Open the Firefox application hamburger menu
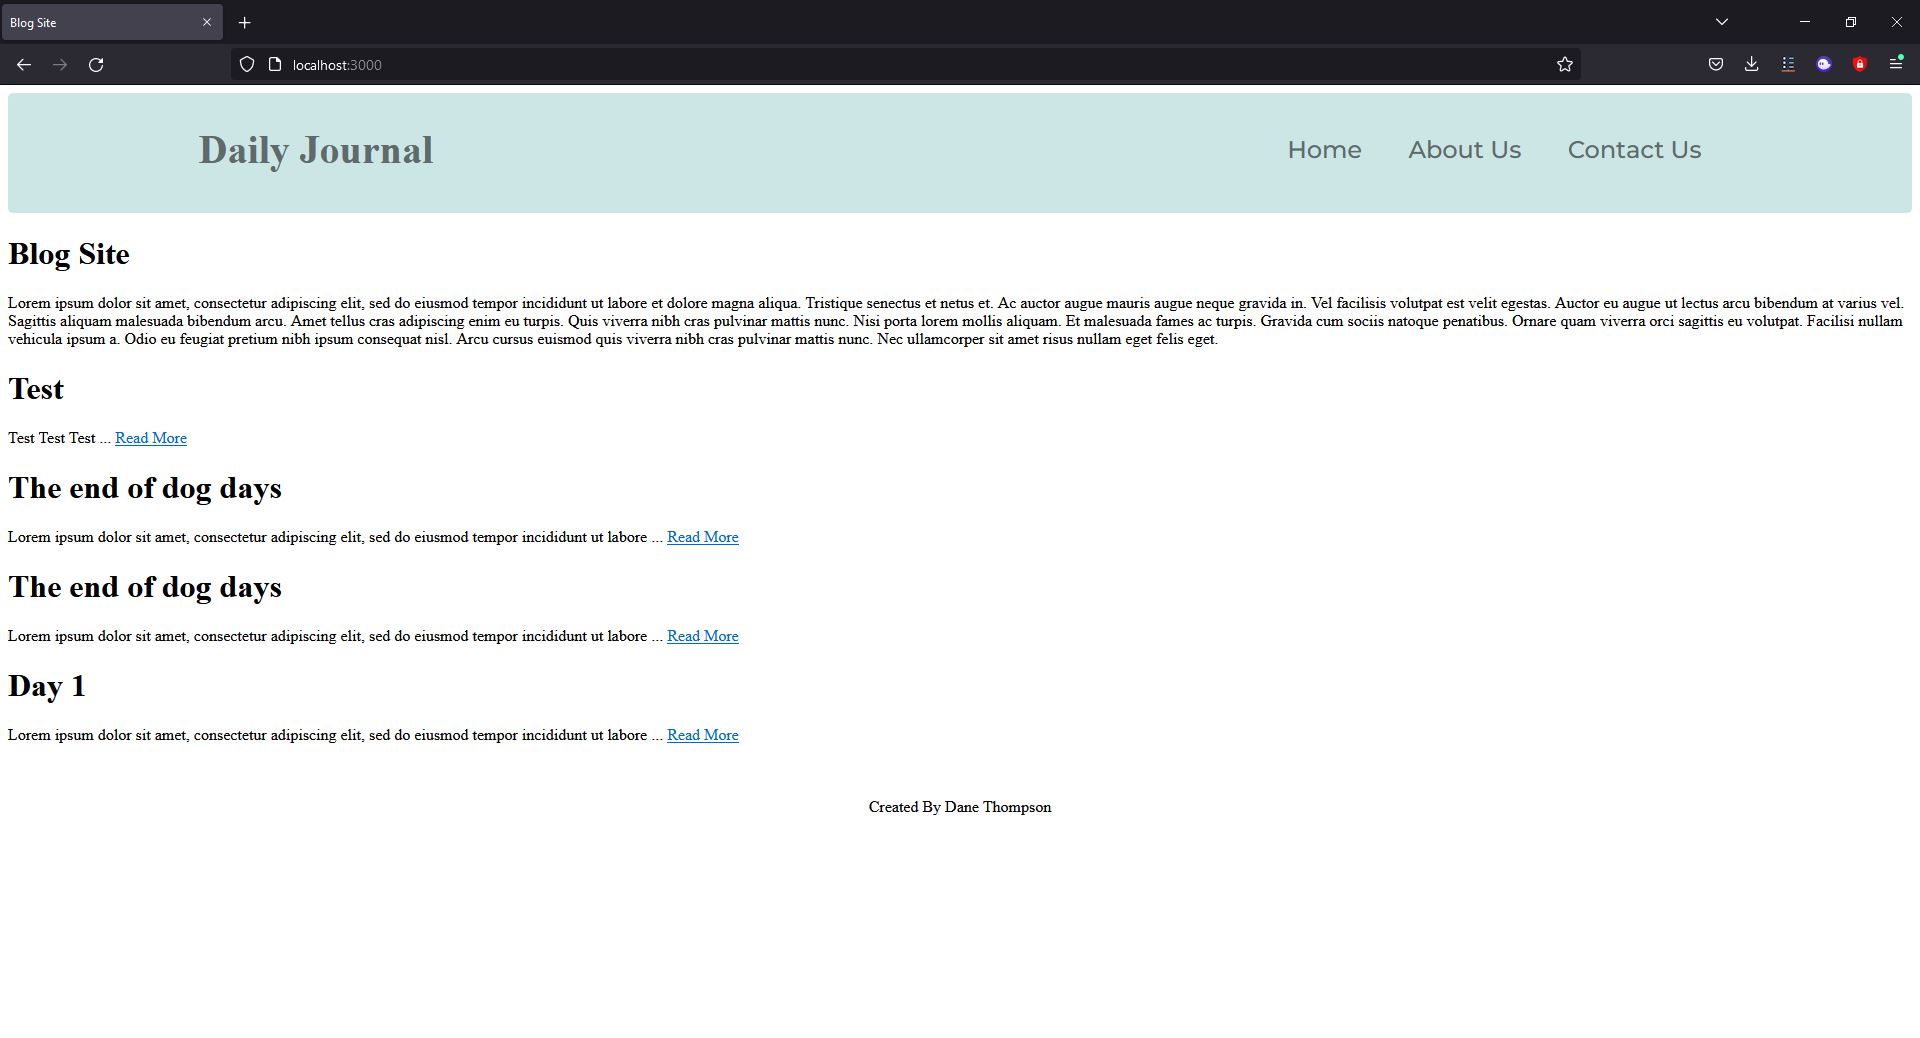 pos(1896,64)
